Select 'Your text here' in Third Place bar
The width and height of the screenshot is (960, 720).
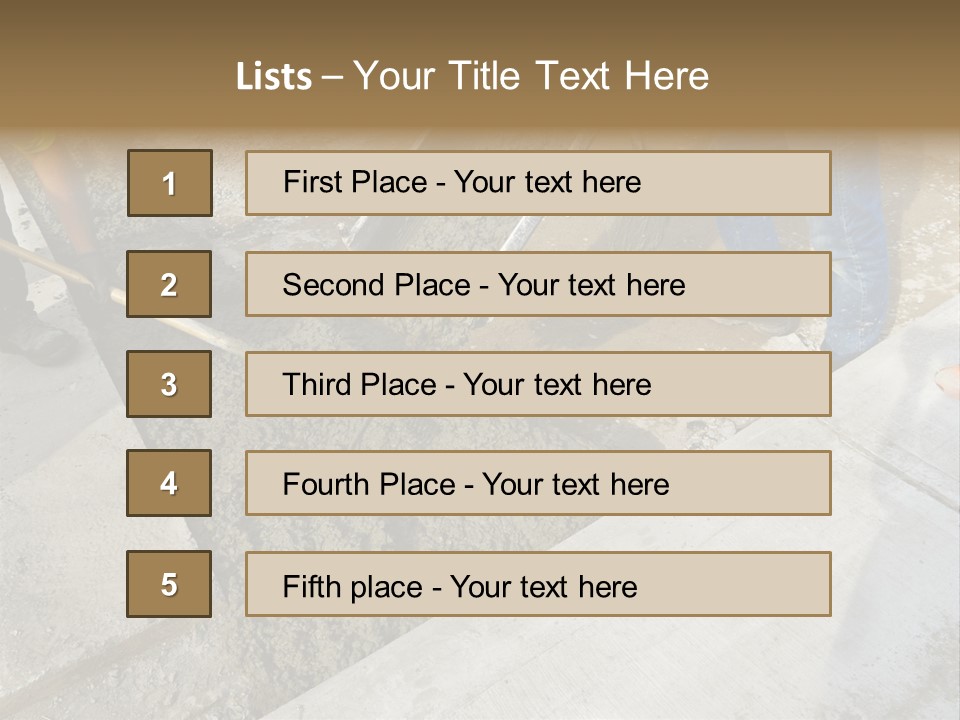(x=557, y=385)
